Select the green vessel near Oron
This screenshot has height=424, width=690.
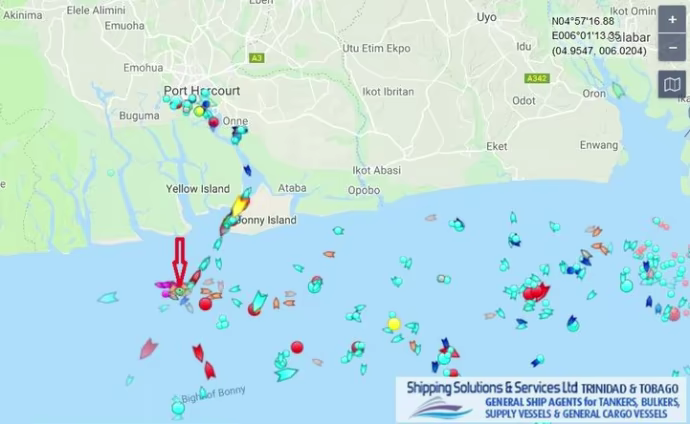click(618, 91)
